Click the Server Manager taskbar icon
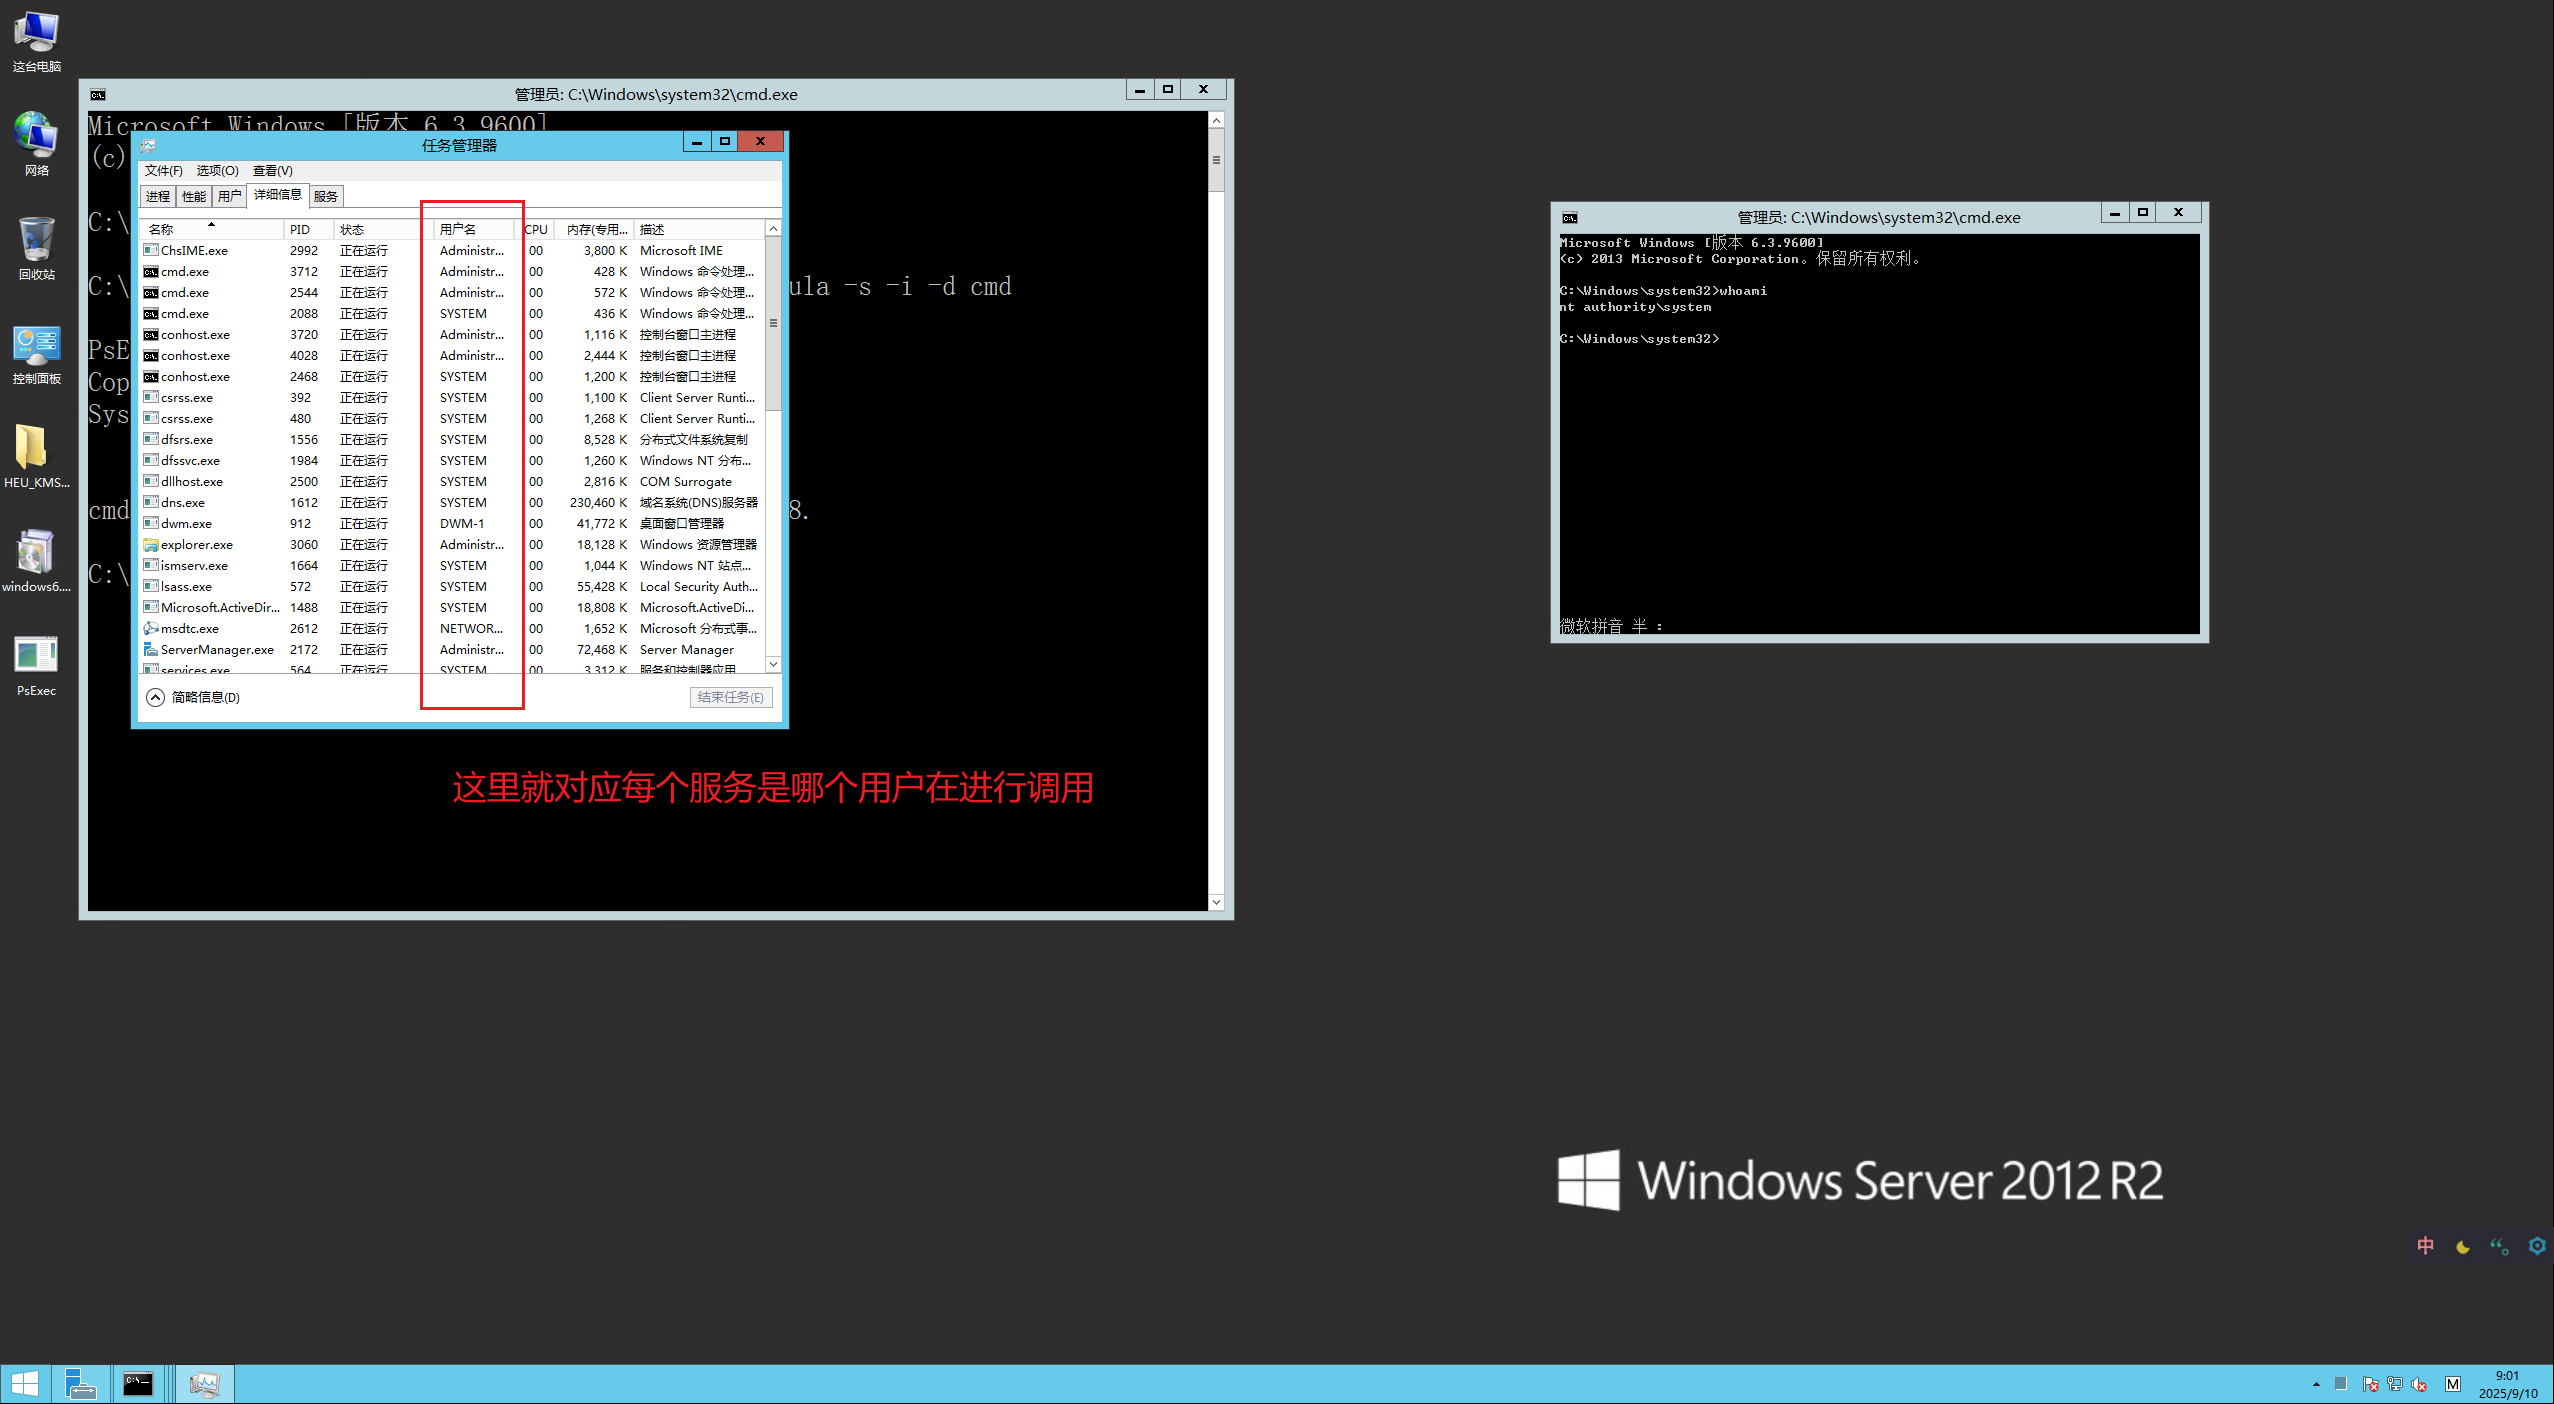 80,1384
